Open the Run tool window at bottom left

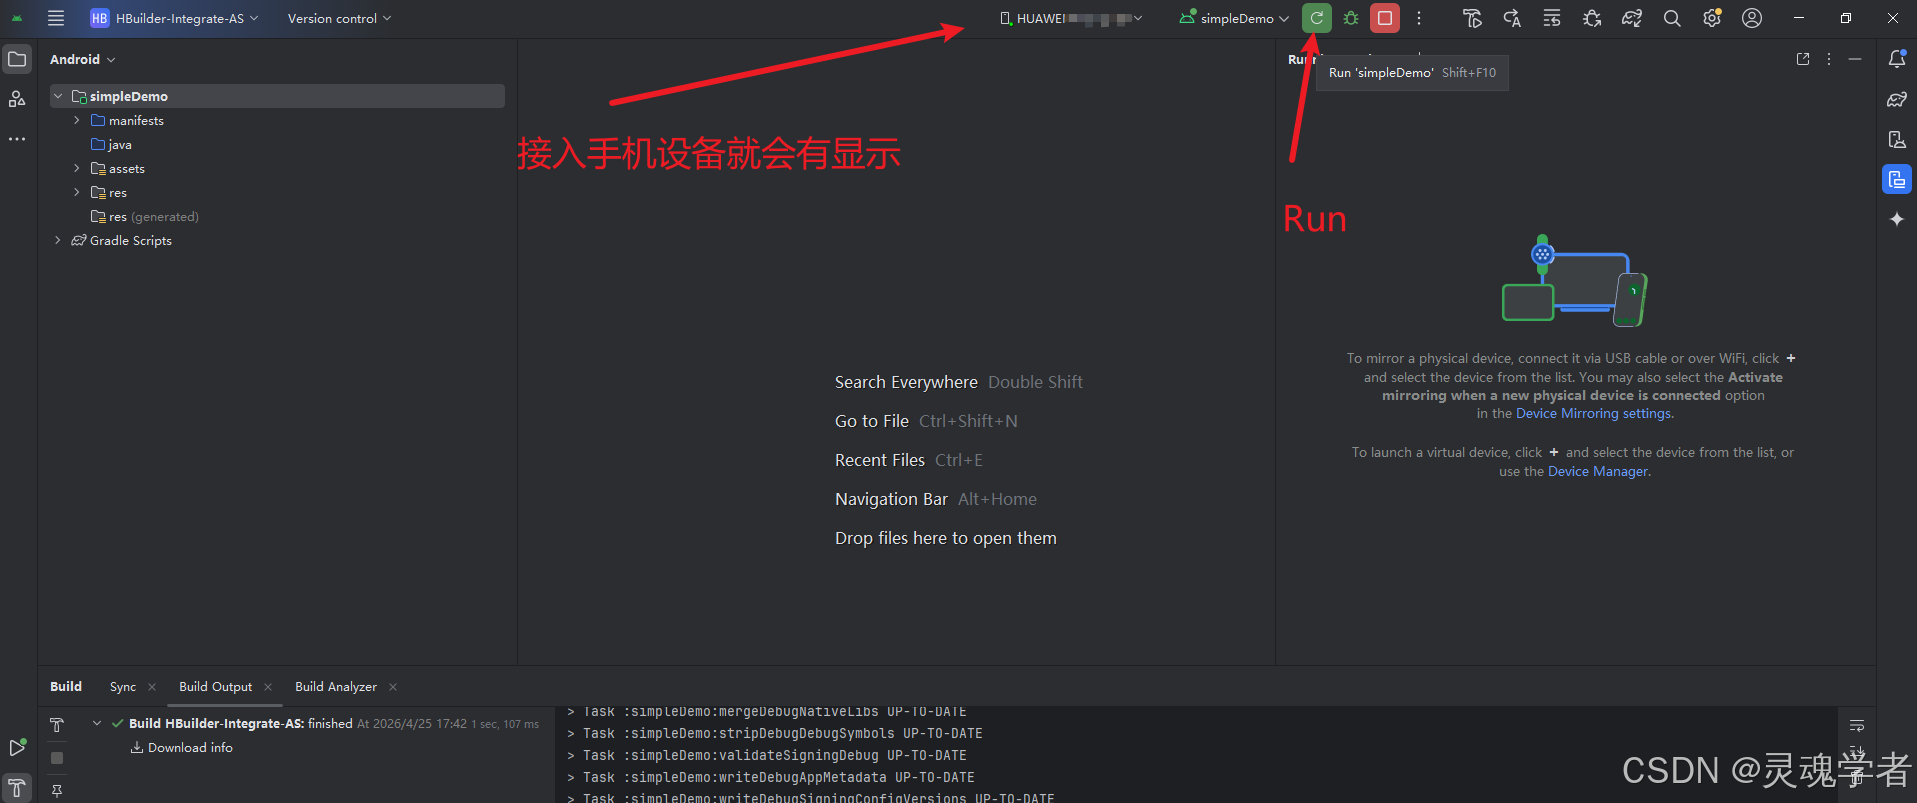click(17, 747)
